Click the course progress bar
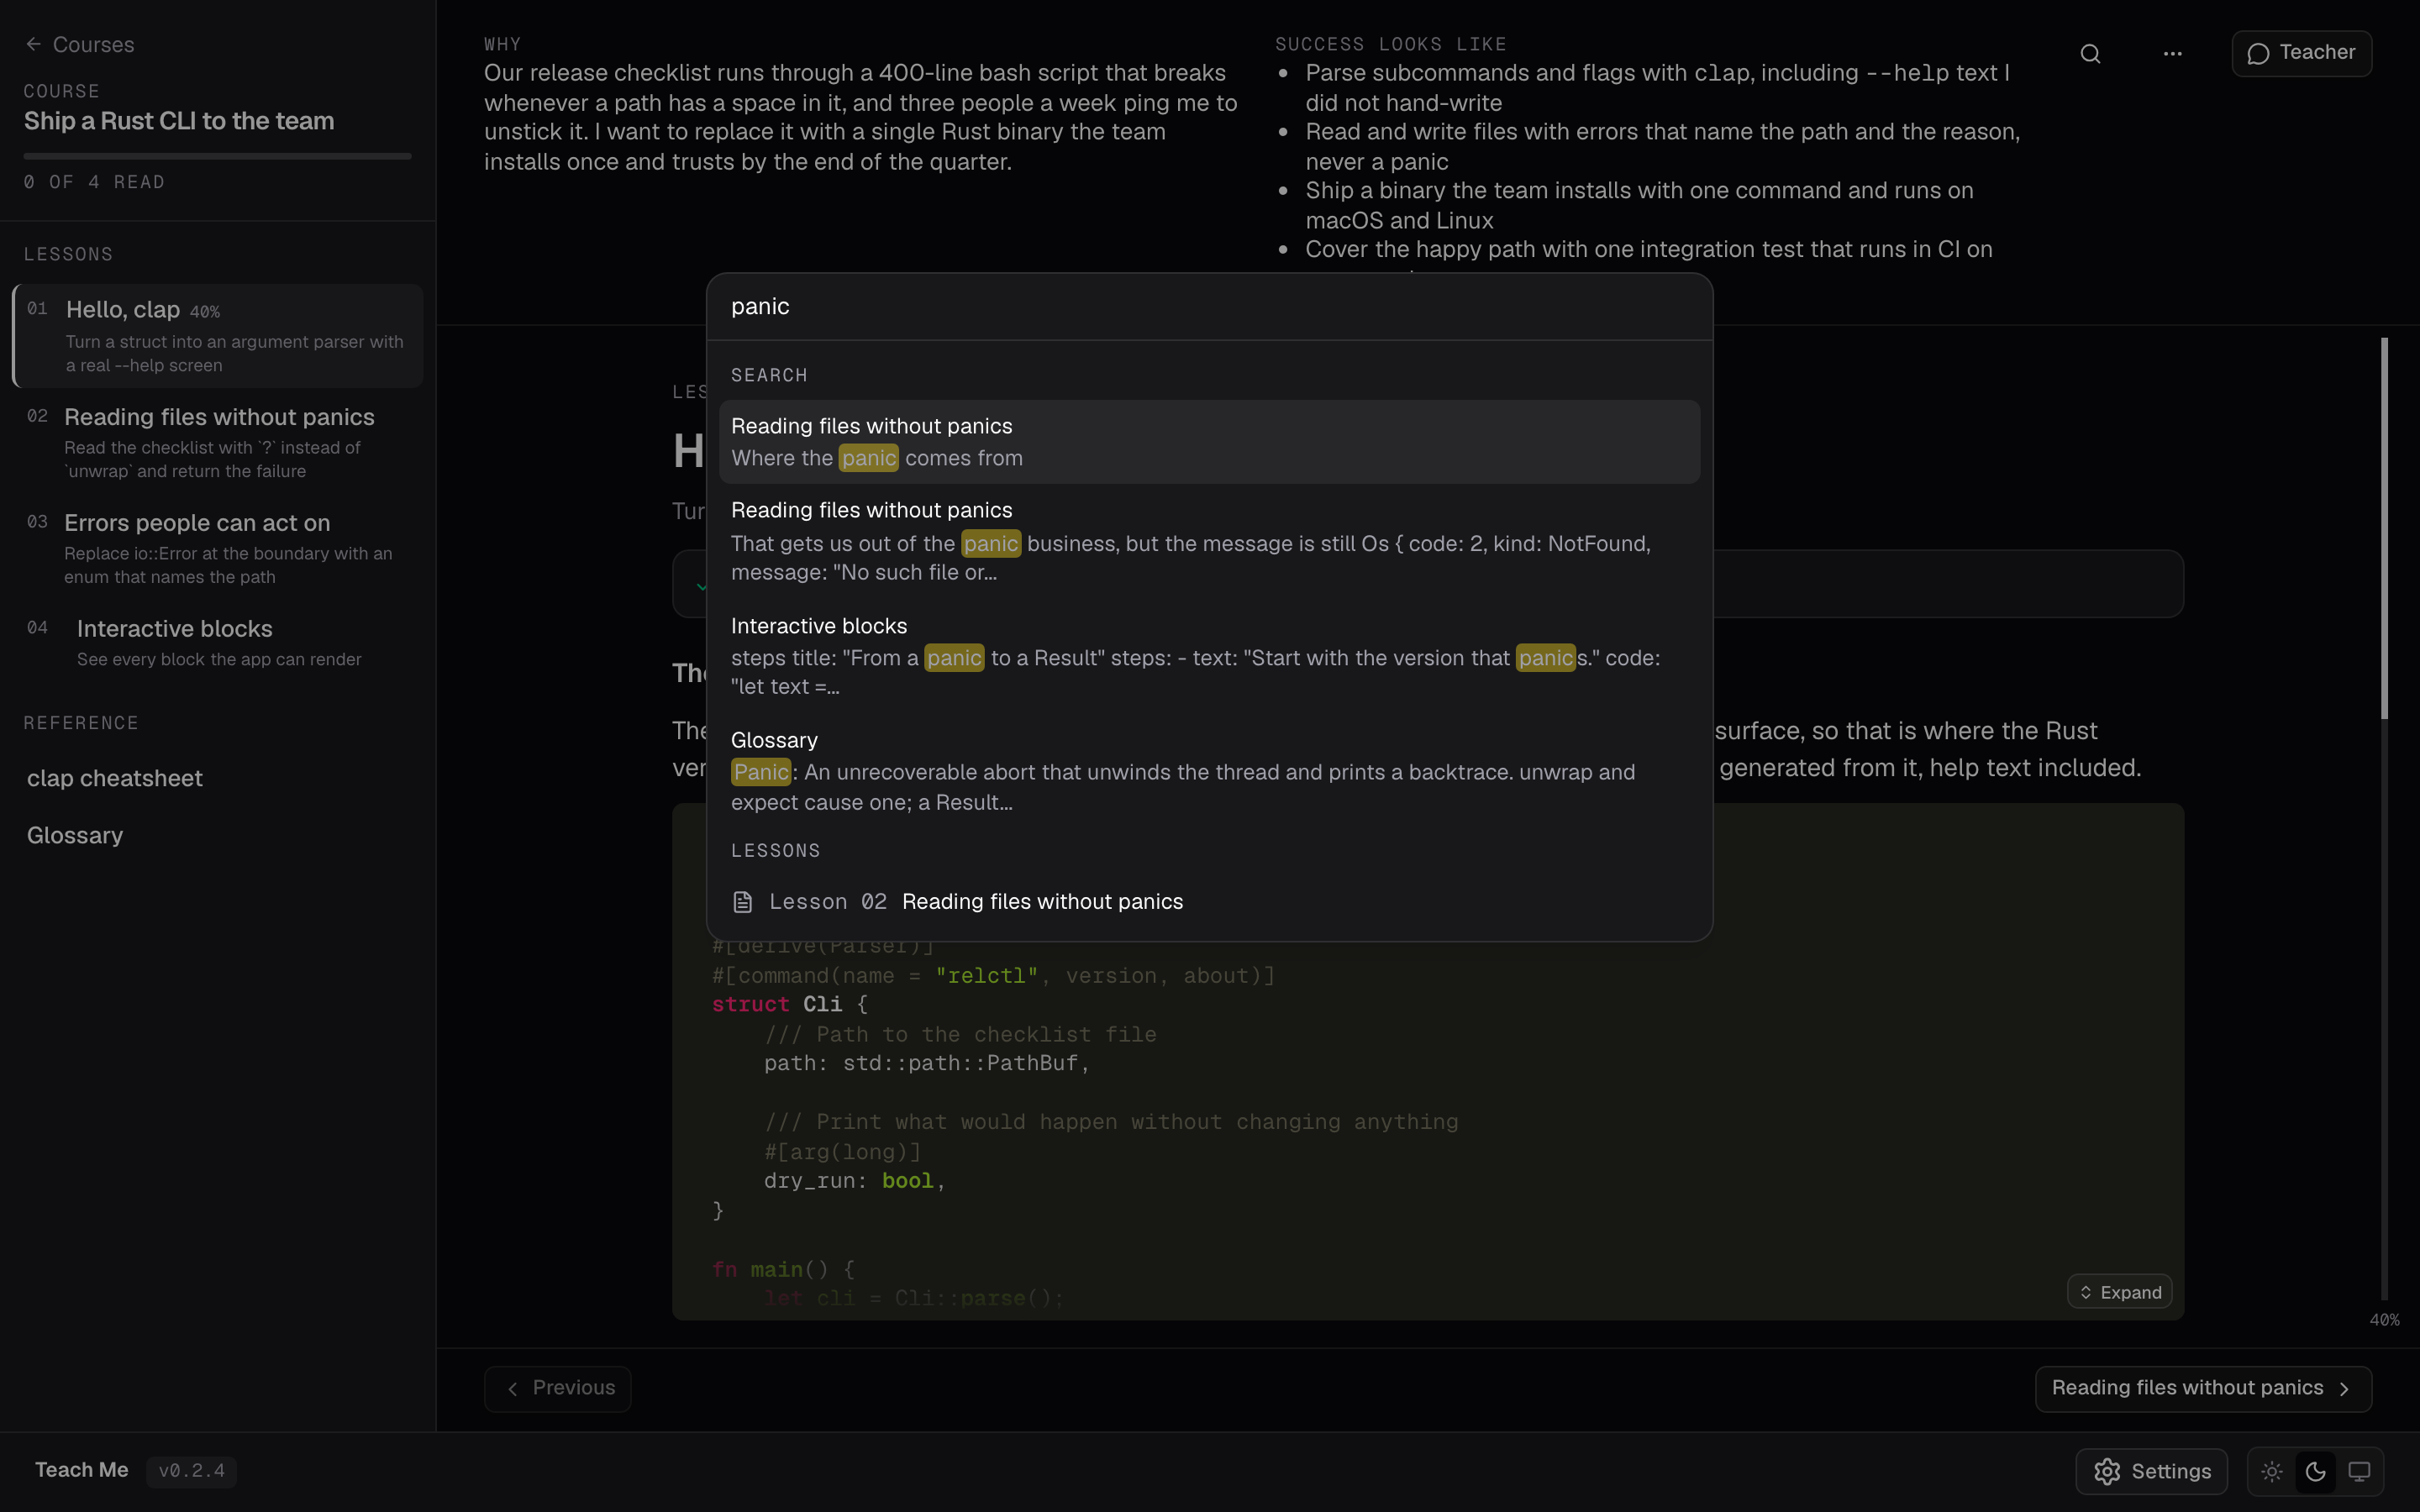The width and height of the screenshot is (2420, 1512). tap(218, 156)
